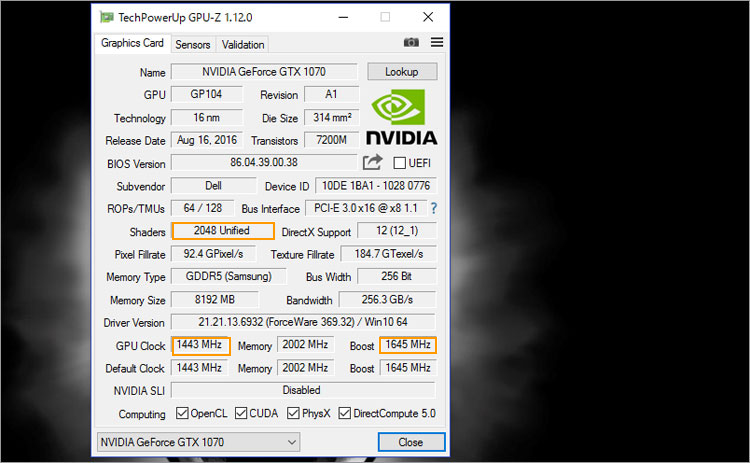Click the GPU Clock row Boost 1645 MHz
The width and height of the screenshot is (750, 463).
408,344
